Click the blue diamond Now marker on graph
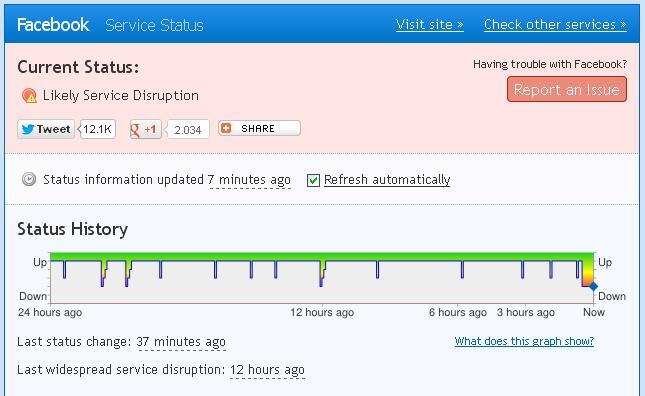 593,286
